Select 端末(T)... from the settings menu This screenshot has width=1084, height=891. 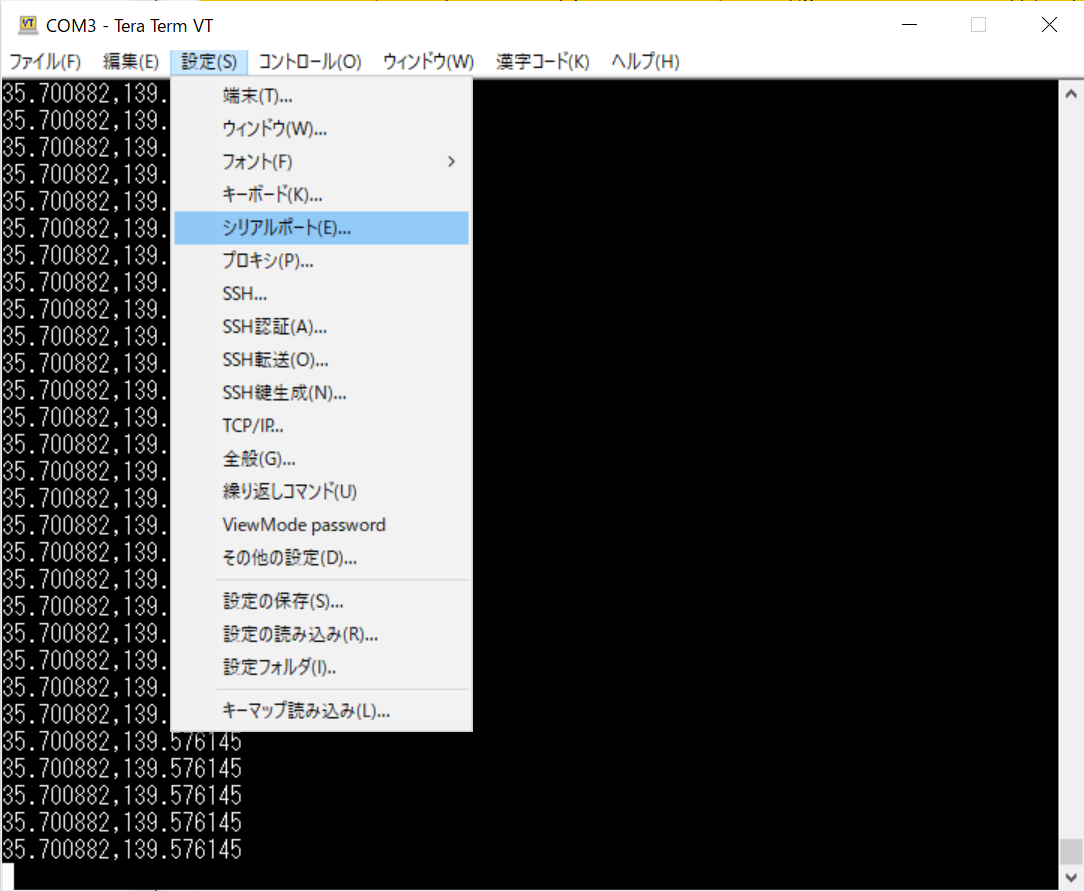coord(257,96)
